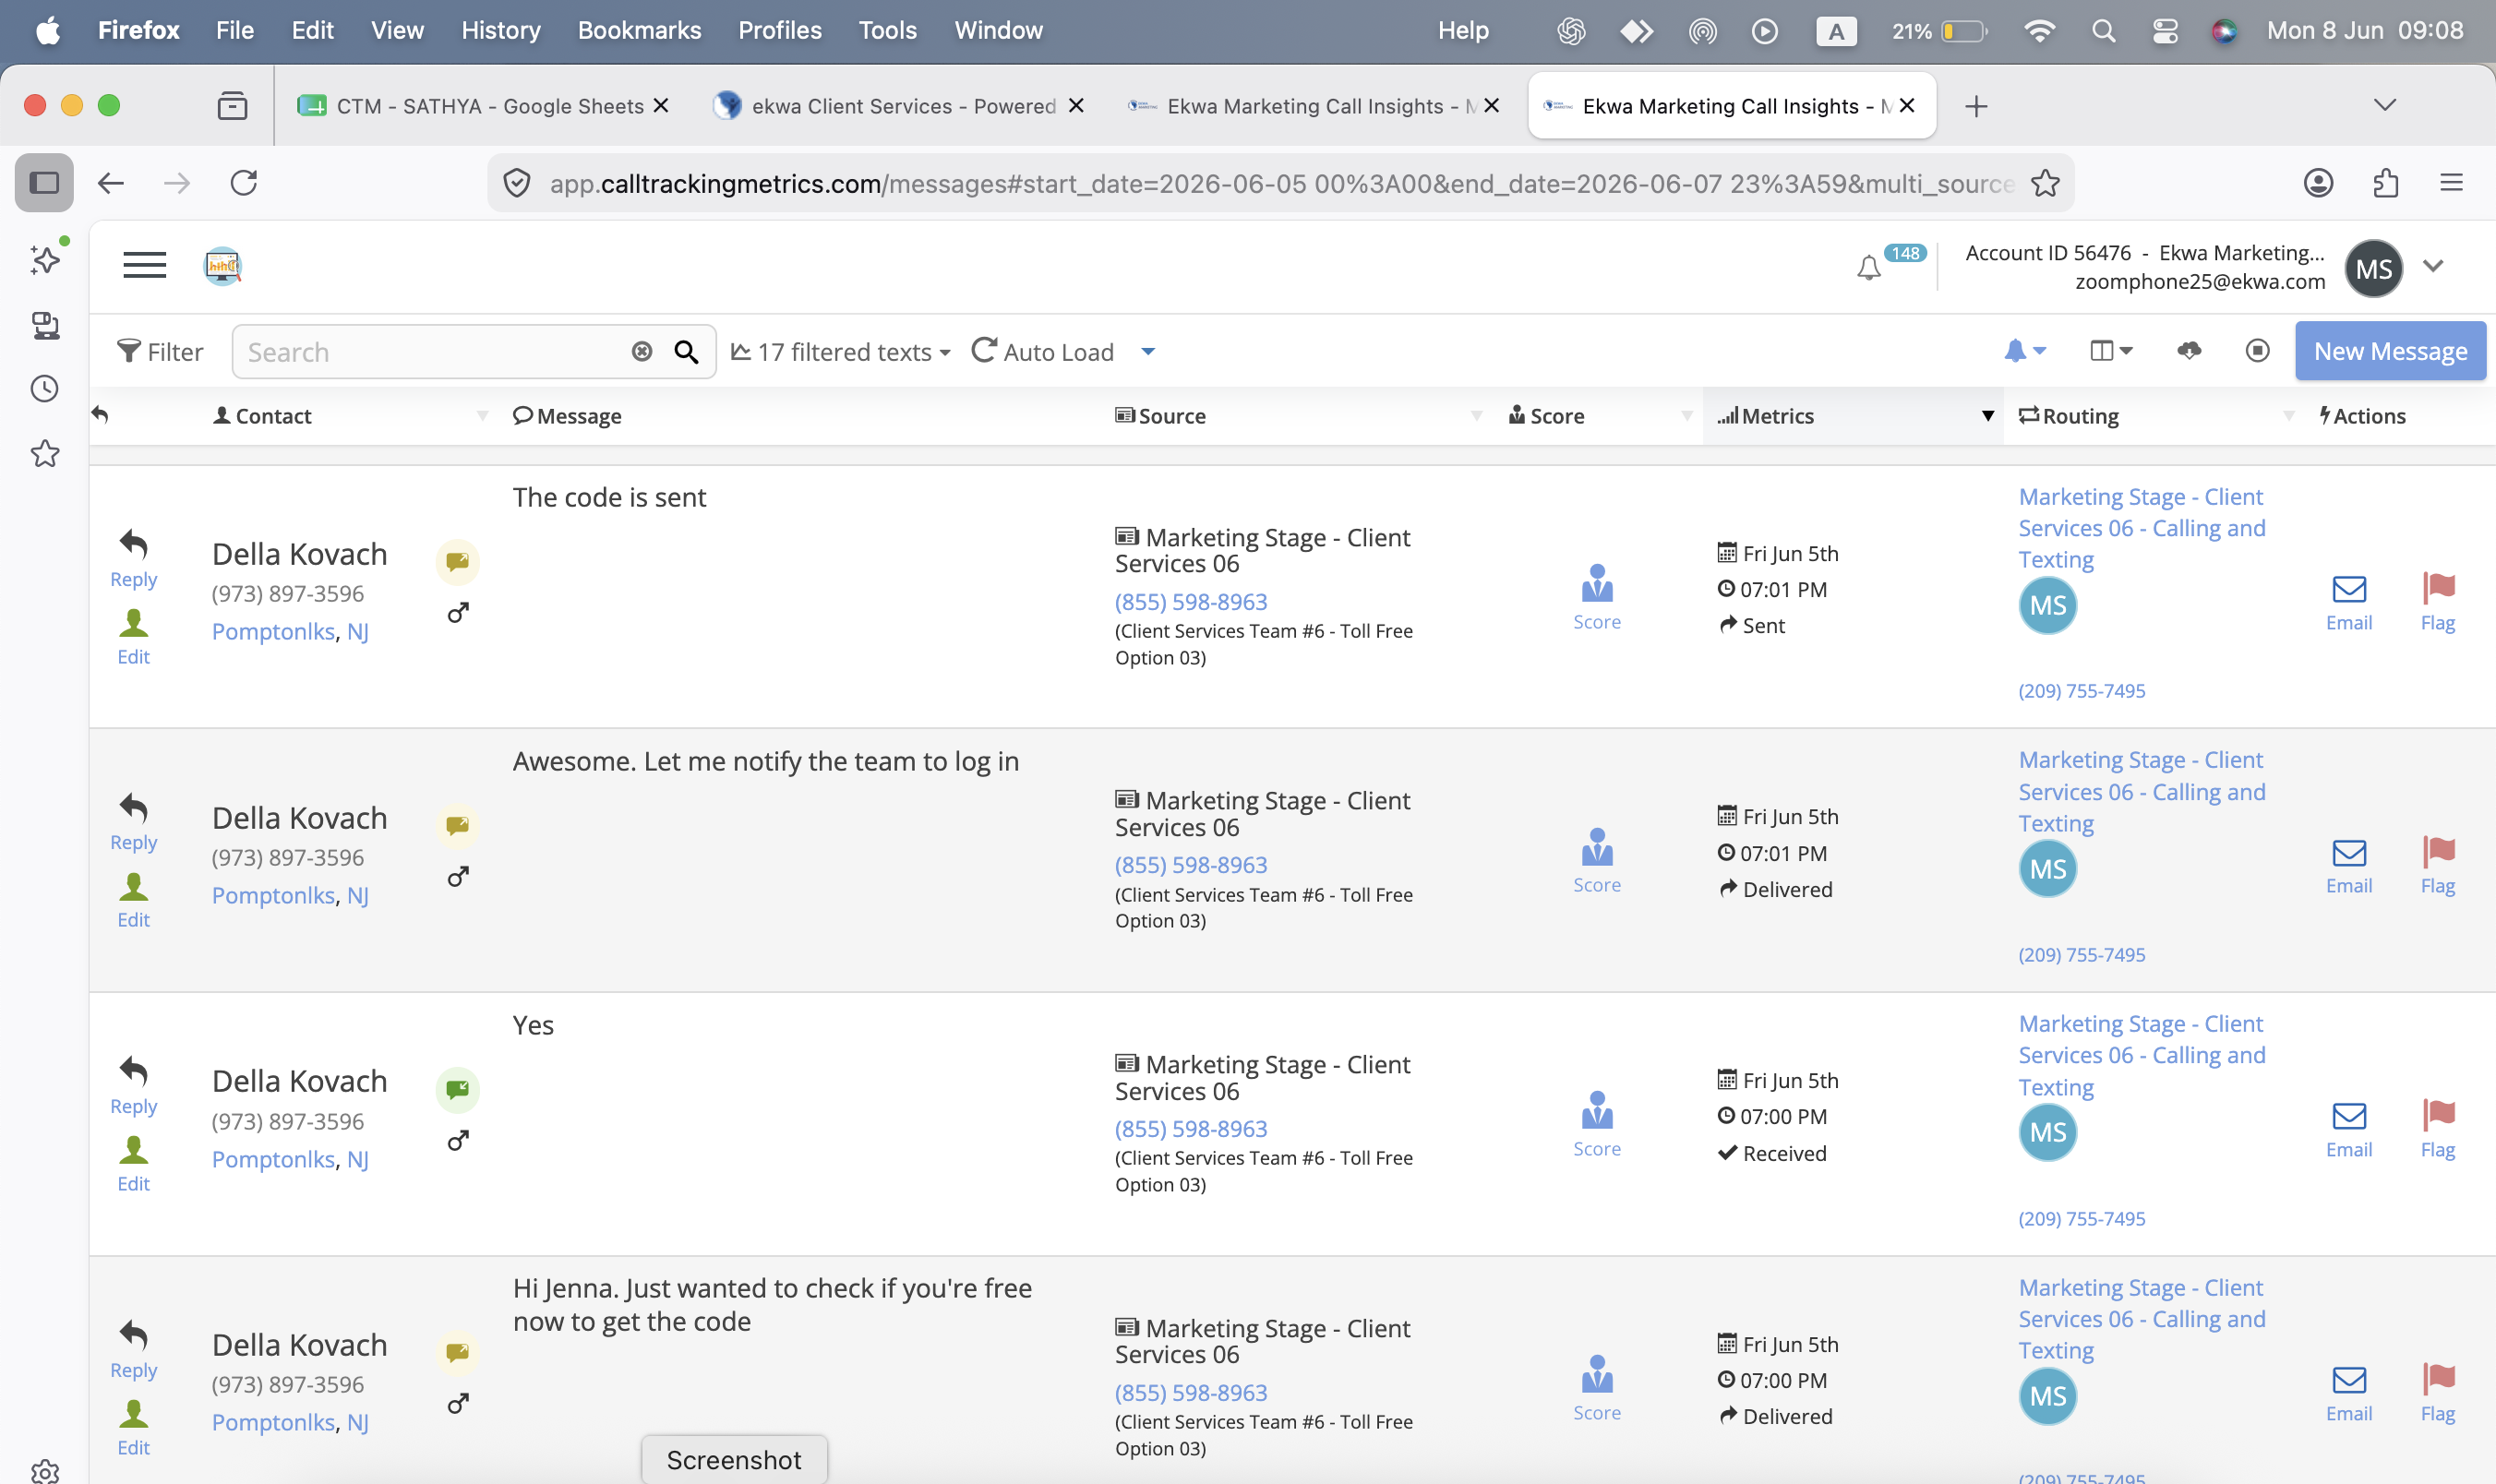Open the Filter panel

pos(160,352)
